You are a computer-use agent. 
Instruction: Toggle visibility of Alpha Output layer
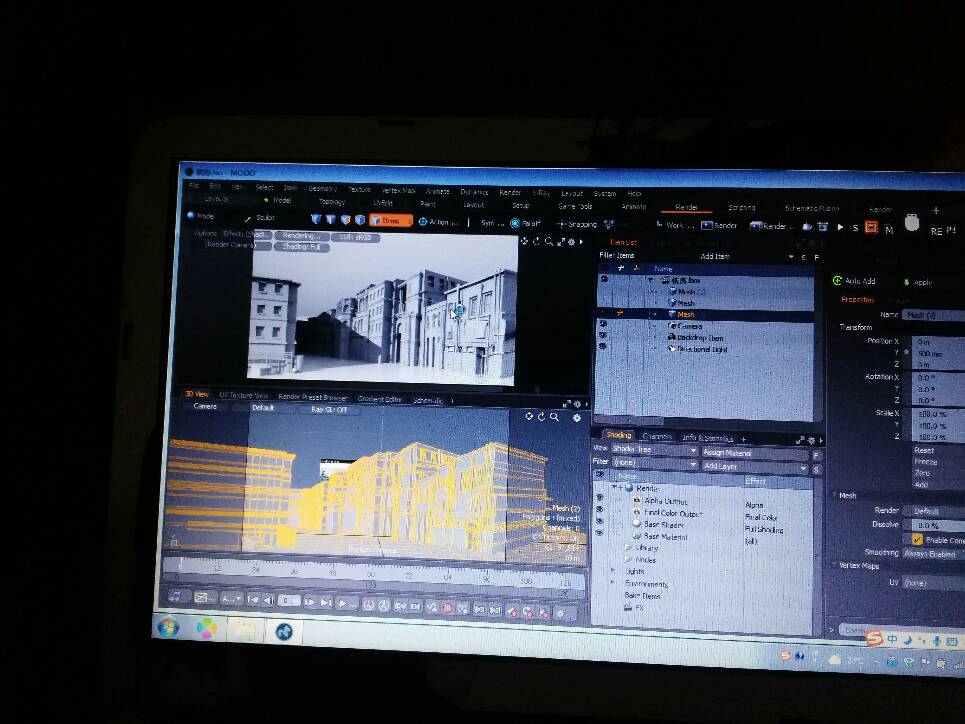tap(599, 498)
